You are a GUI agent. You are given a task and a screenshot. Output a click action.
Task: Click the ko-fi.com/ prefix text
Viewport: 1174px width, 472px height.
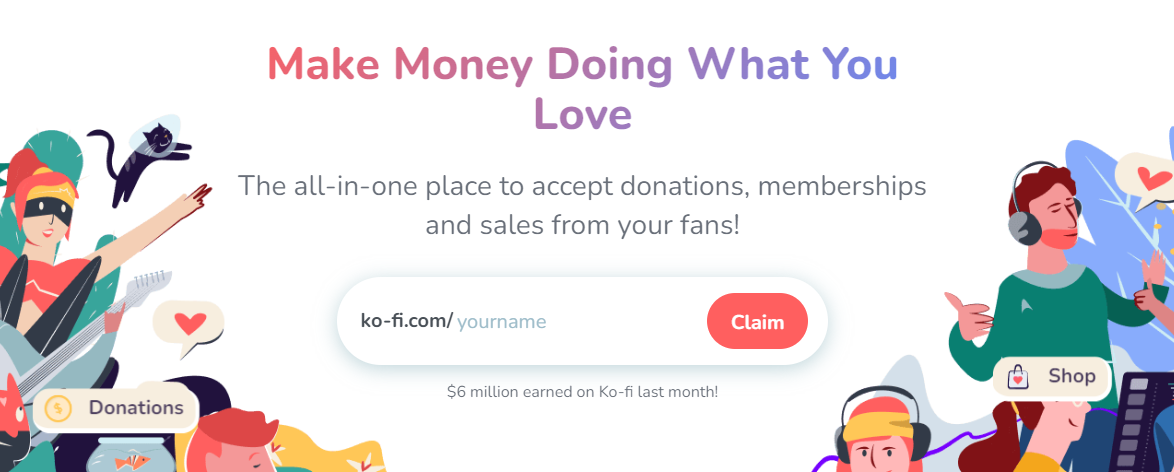407,321
